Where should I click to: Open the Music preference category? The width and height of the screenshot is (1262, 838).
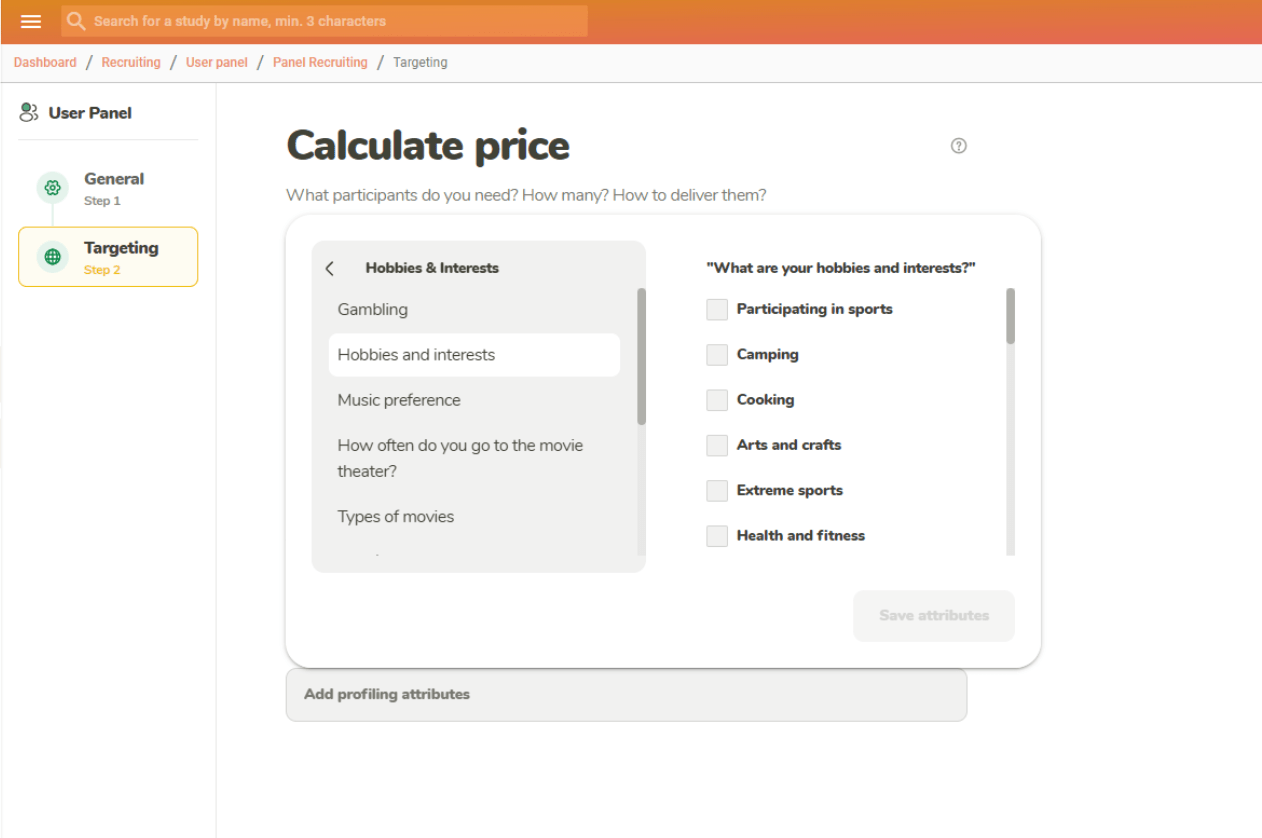(398, 400)
